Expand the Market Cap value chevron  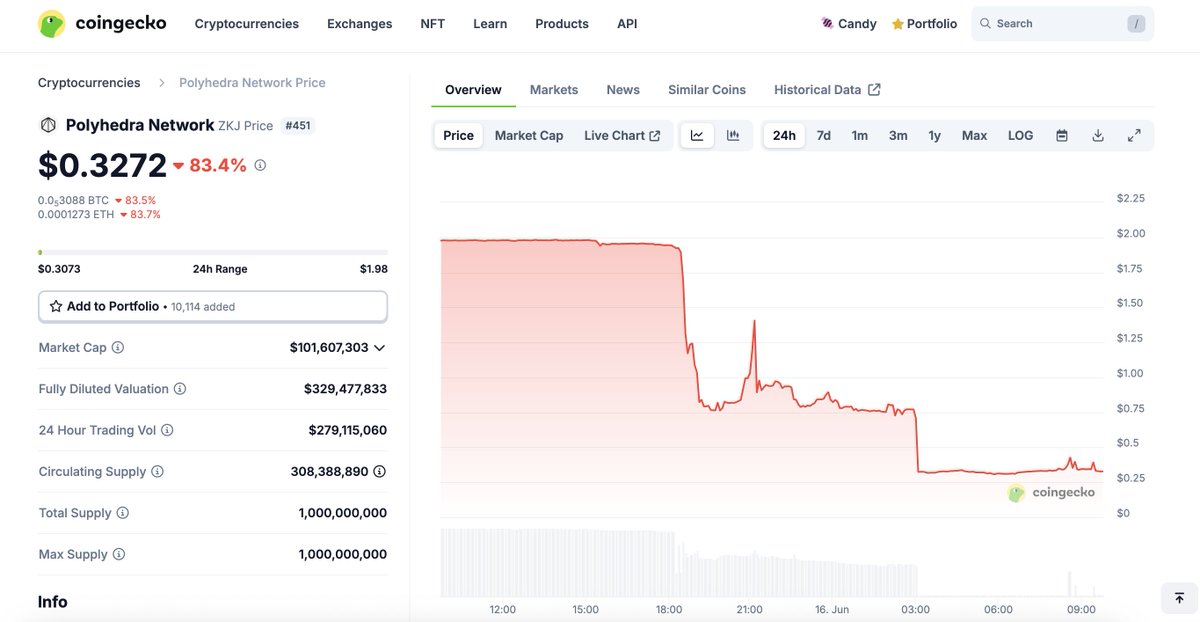[x=380, y=348]
